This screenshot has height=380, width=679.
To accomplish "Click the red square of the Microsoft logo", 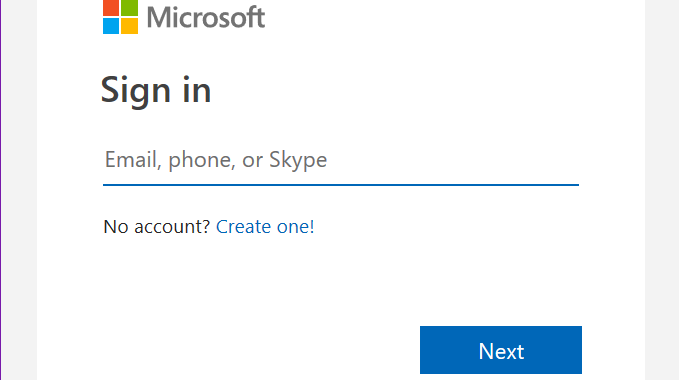I will (x=111, y=7).
